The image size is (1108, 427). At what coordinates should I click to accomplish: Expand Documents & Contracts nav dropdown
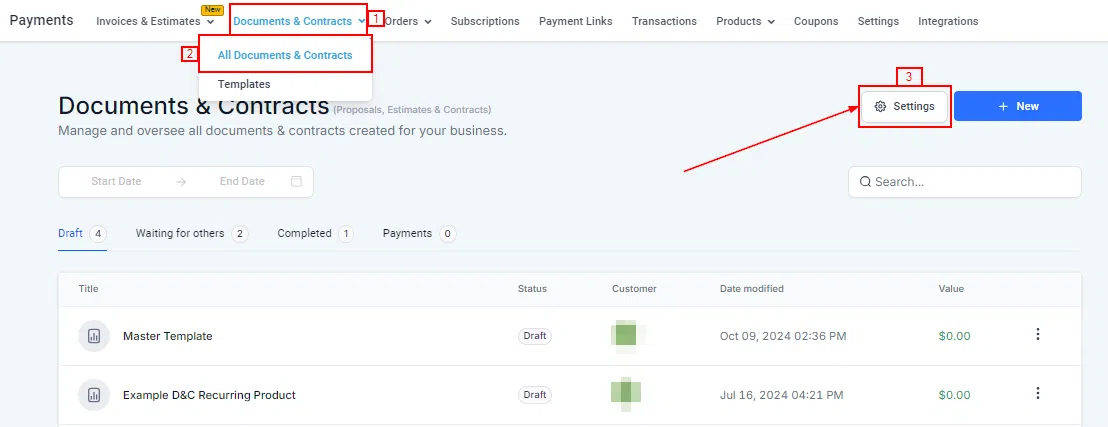pos(299,21)
